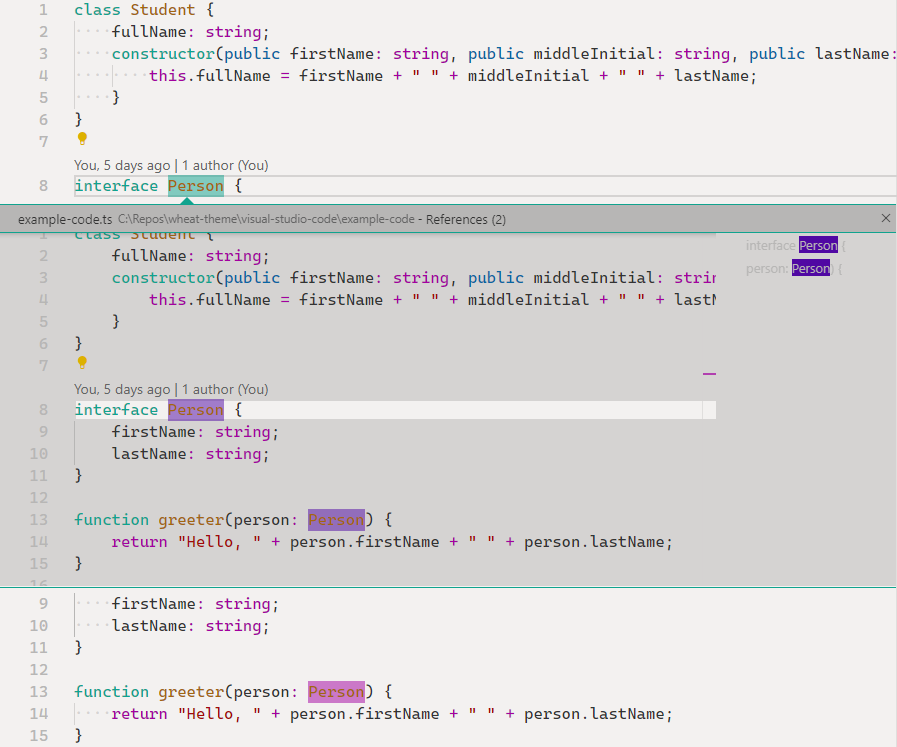Screen dimensions: 897x747
Task: Select the "person: Person) {" reference in the list
Action: tap(794, 268)
